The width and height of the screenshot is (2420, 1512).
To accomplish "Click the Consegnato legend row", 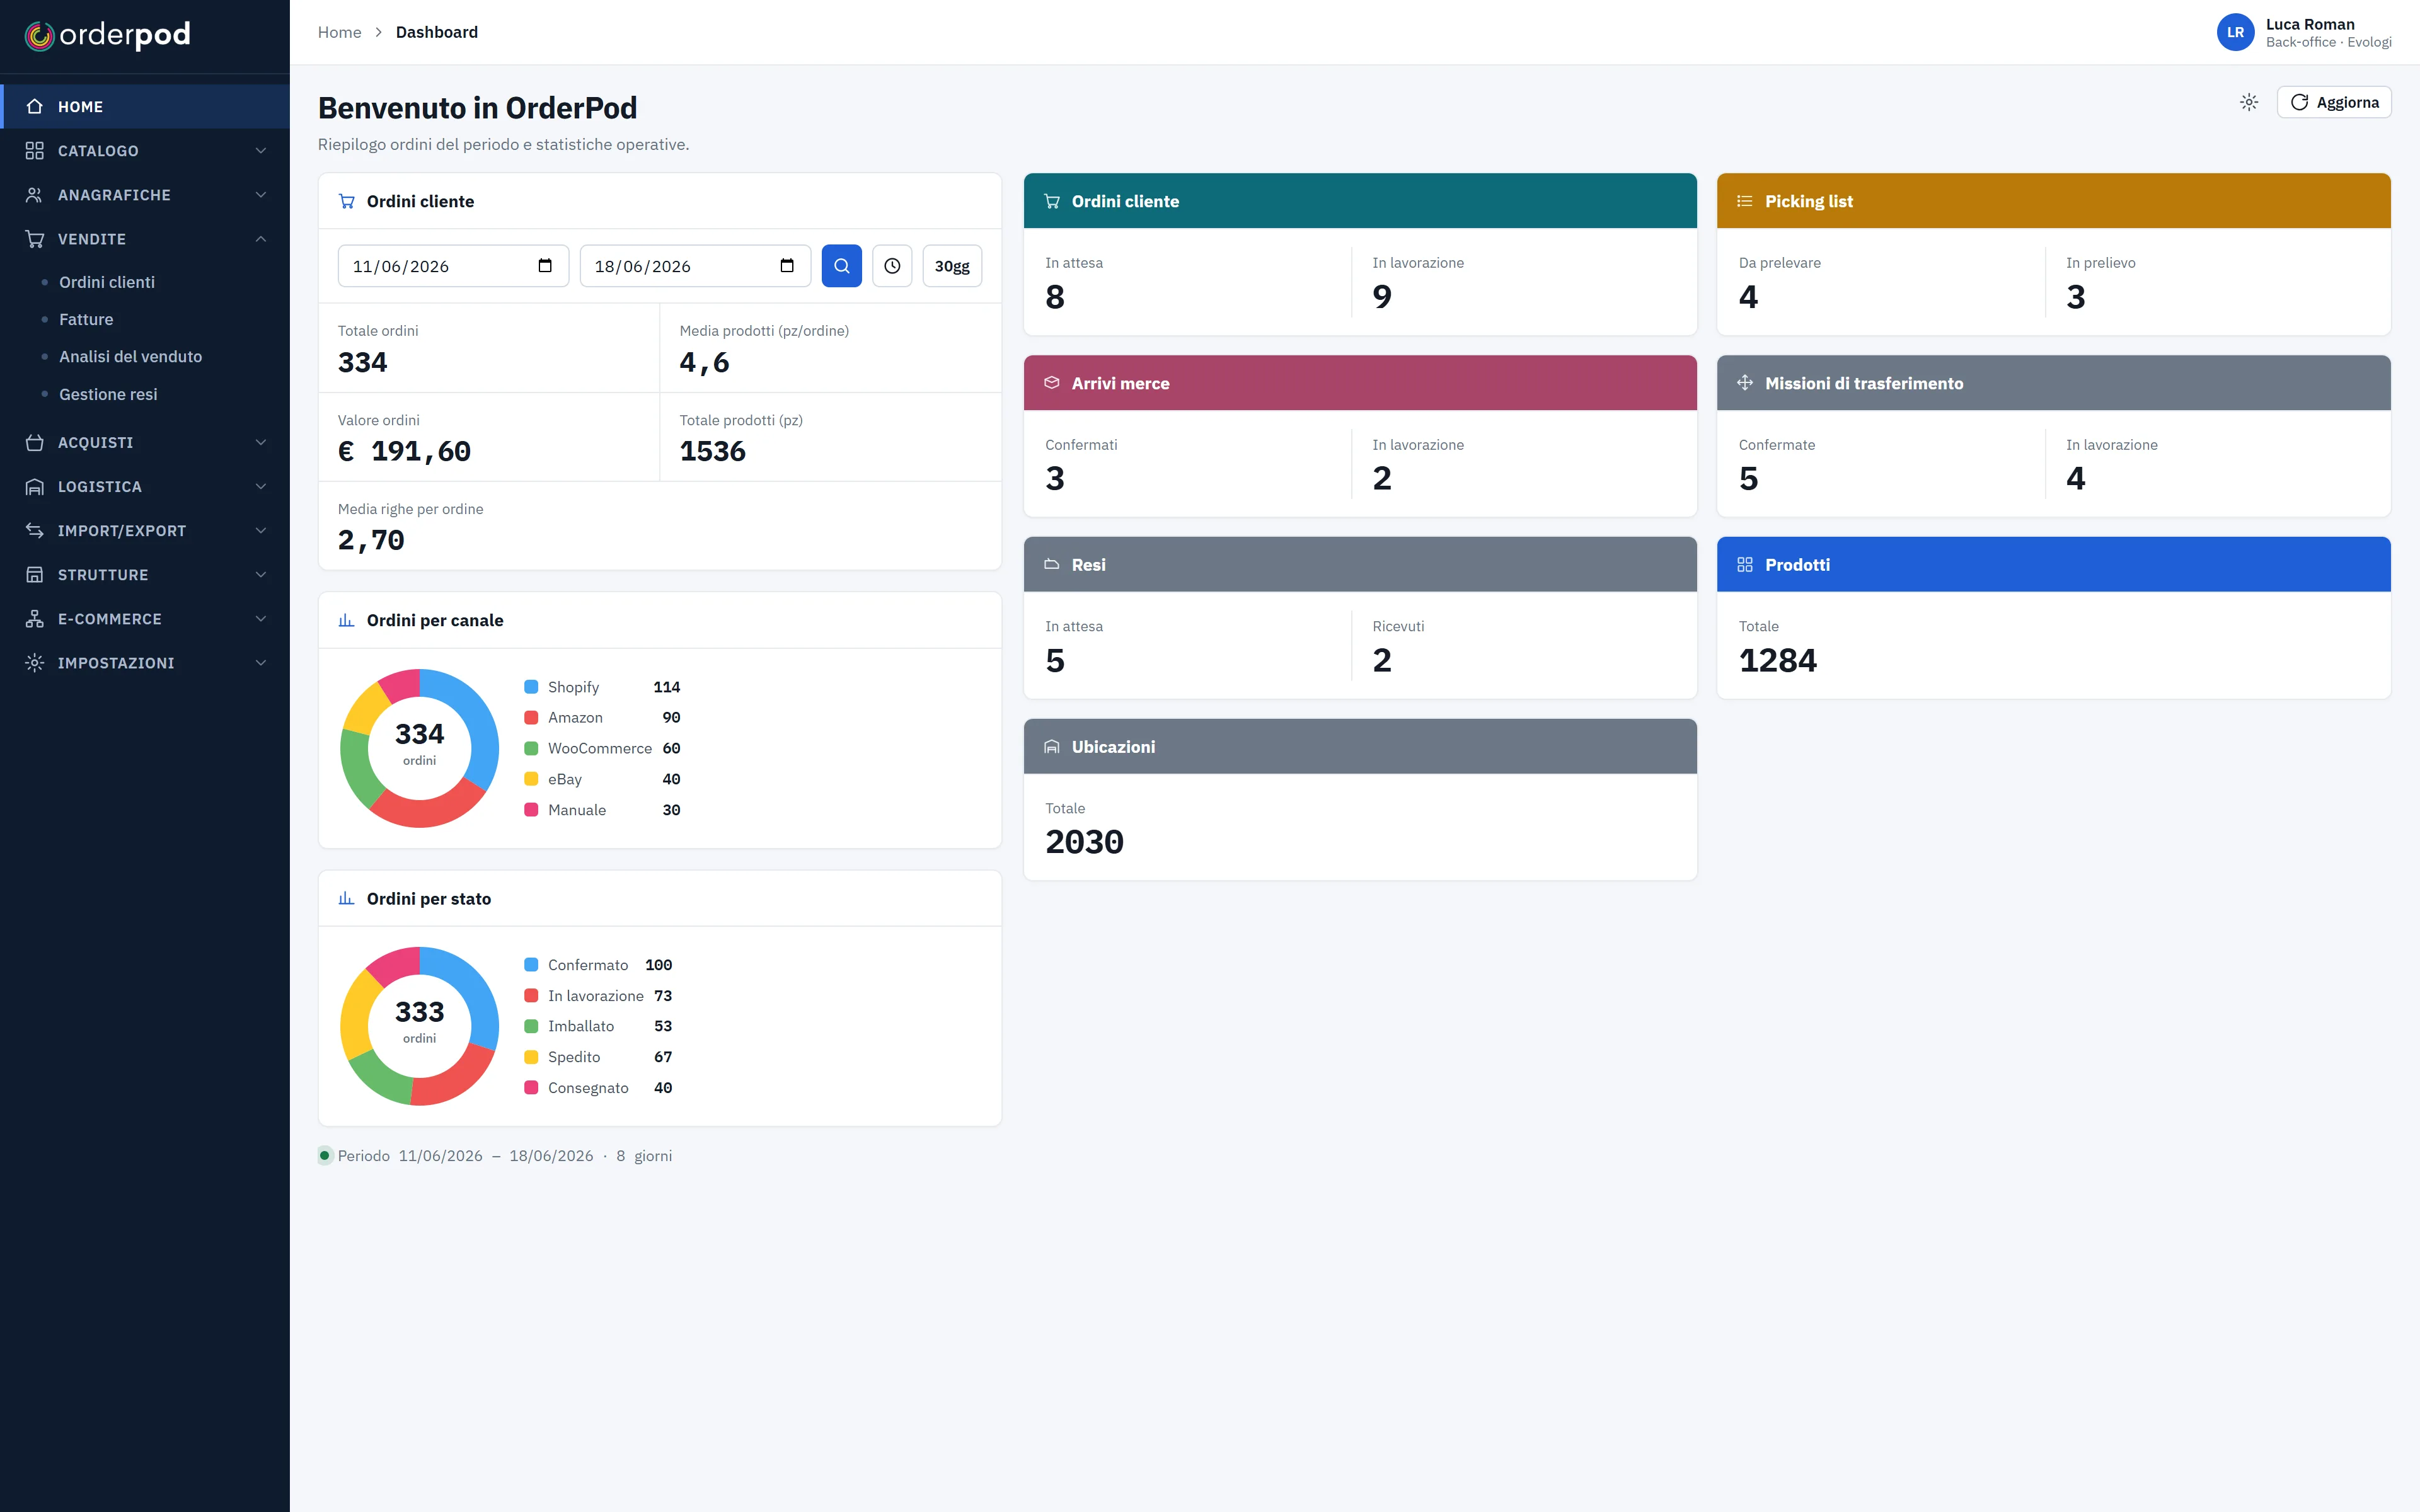I will pyautogui.click(x=598, y=1088).
